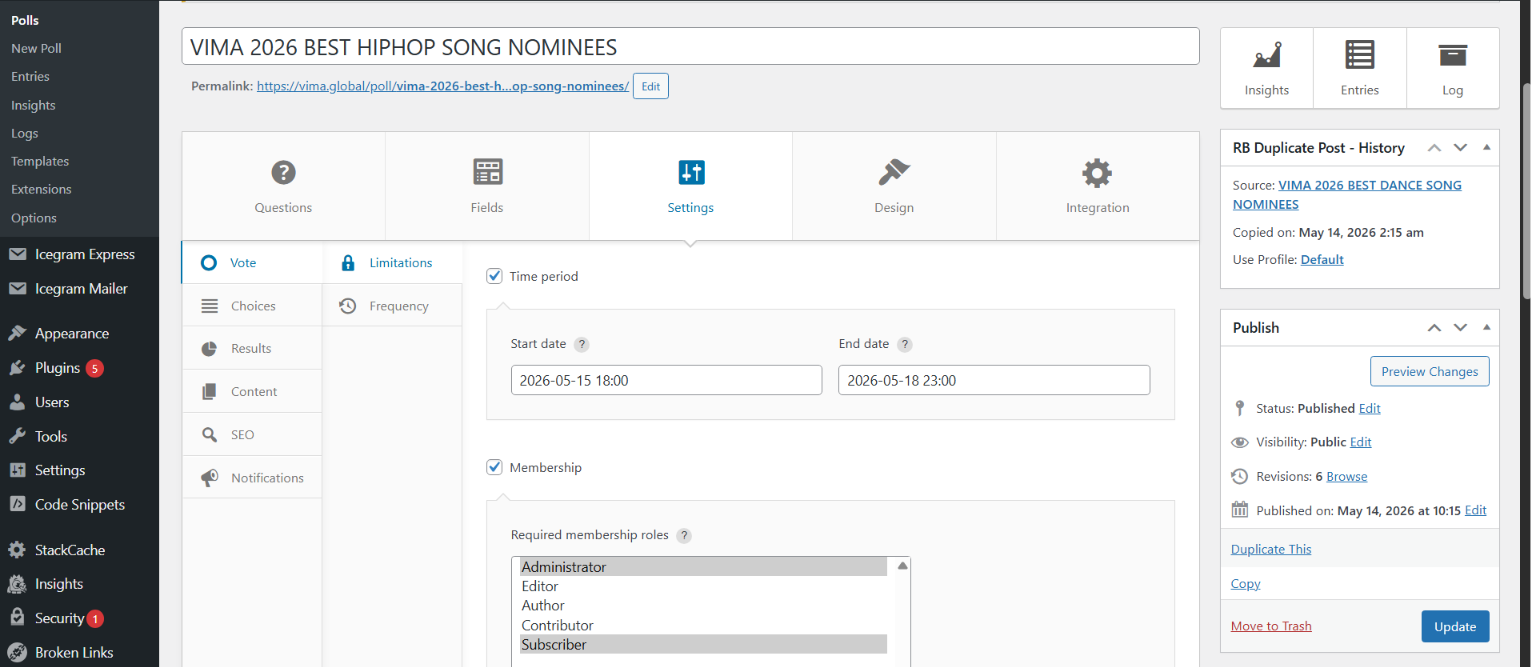1531x667 pixels.
Task: Click the Settings tab sliders icon
Action: (691, 172)
